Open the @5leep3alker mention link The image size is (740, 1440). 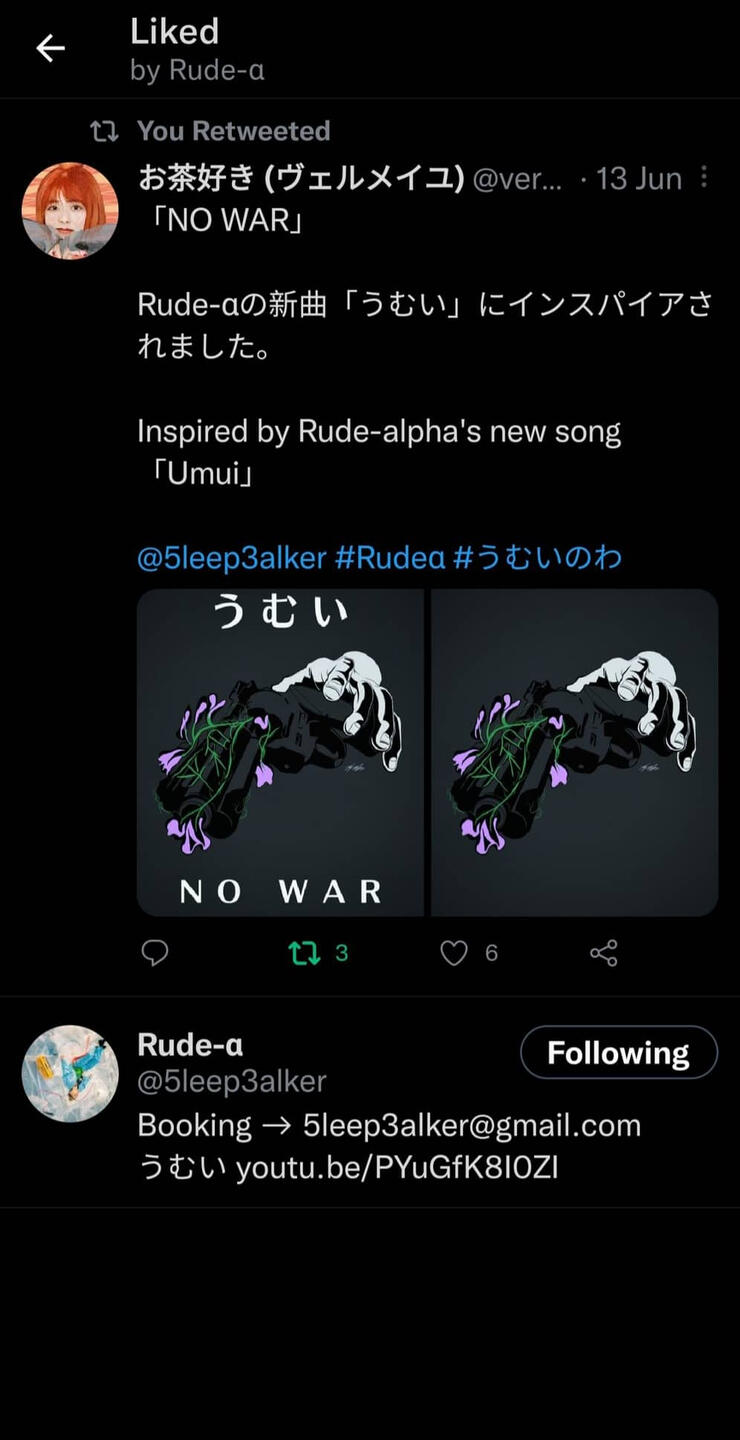[232, 557]
